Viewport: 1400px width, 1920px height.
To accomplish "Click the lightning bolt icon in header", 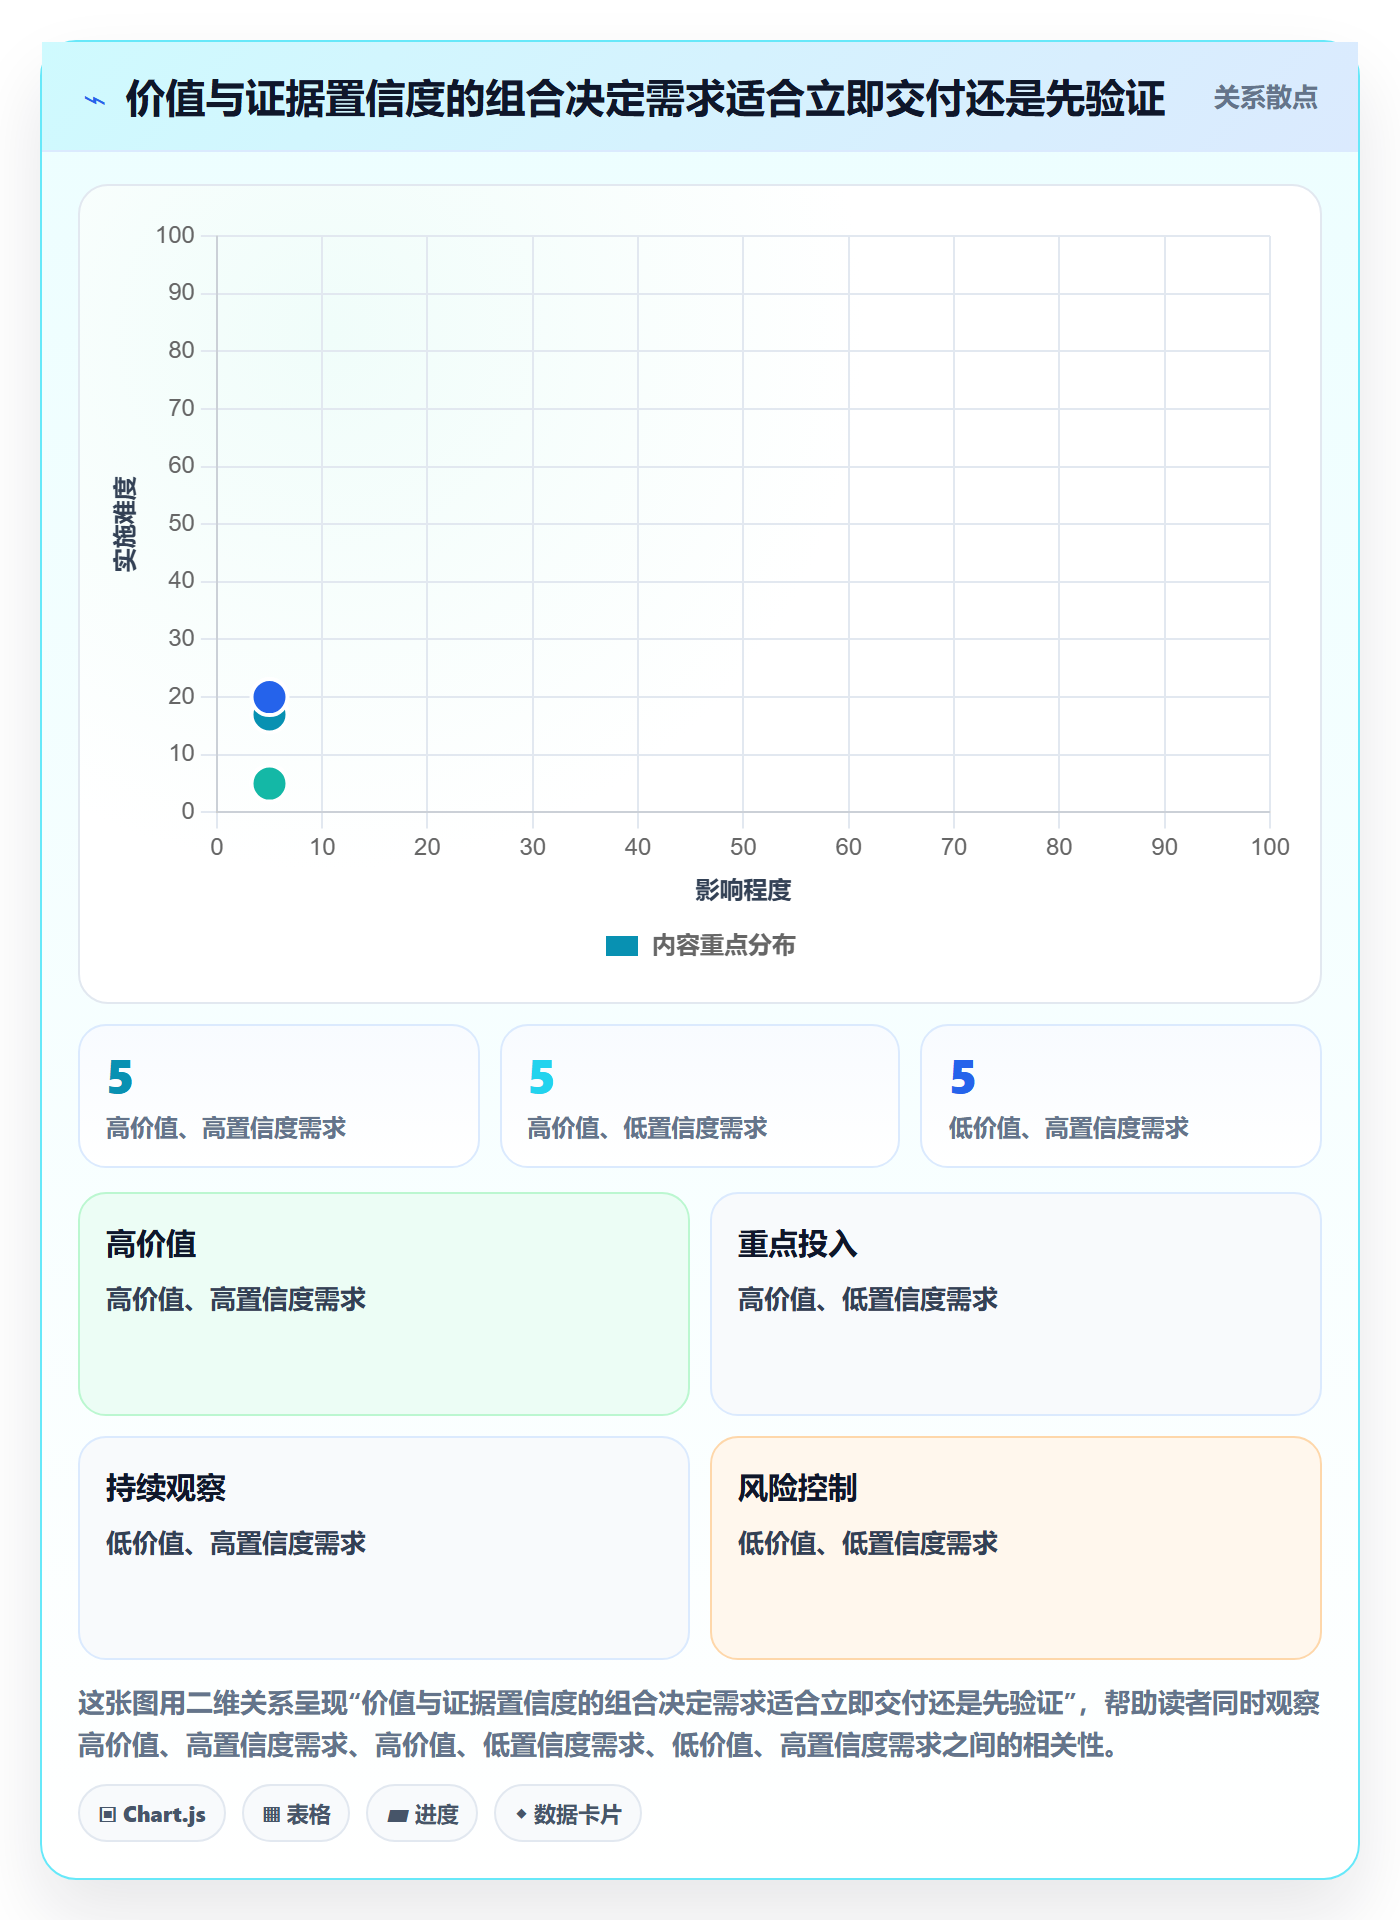I will coord(95,100).
